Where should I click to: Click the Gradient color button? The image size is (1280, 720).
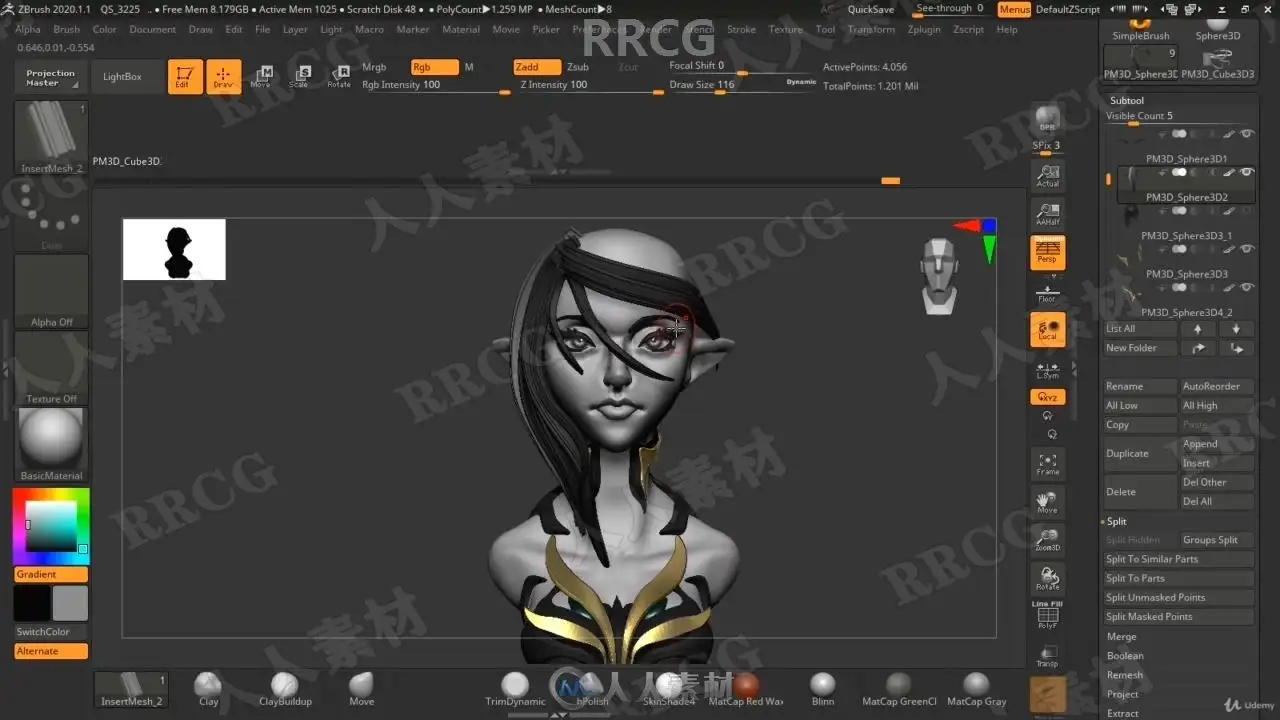click(x=51, y=574)
